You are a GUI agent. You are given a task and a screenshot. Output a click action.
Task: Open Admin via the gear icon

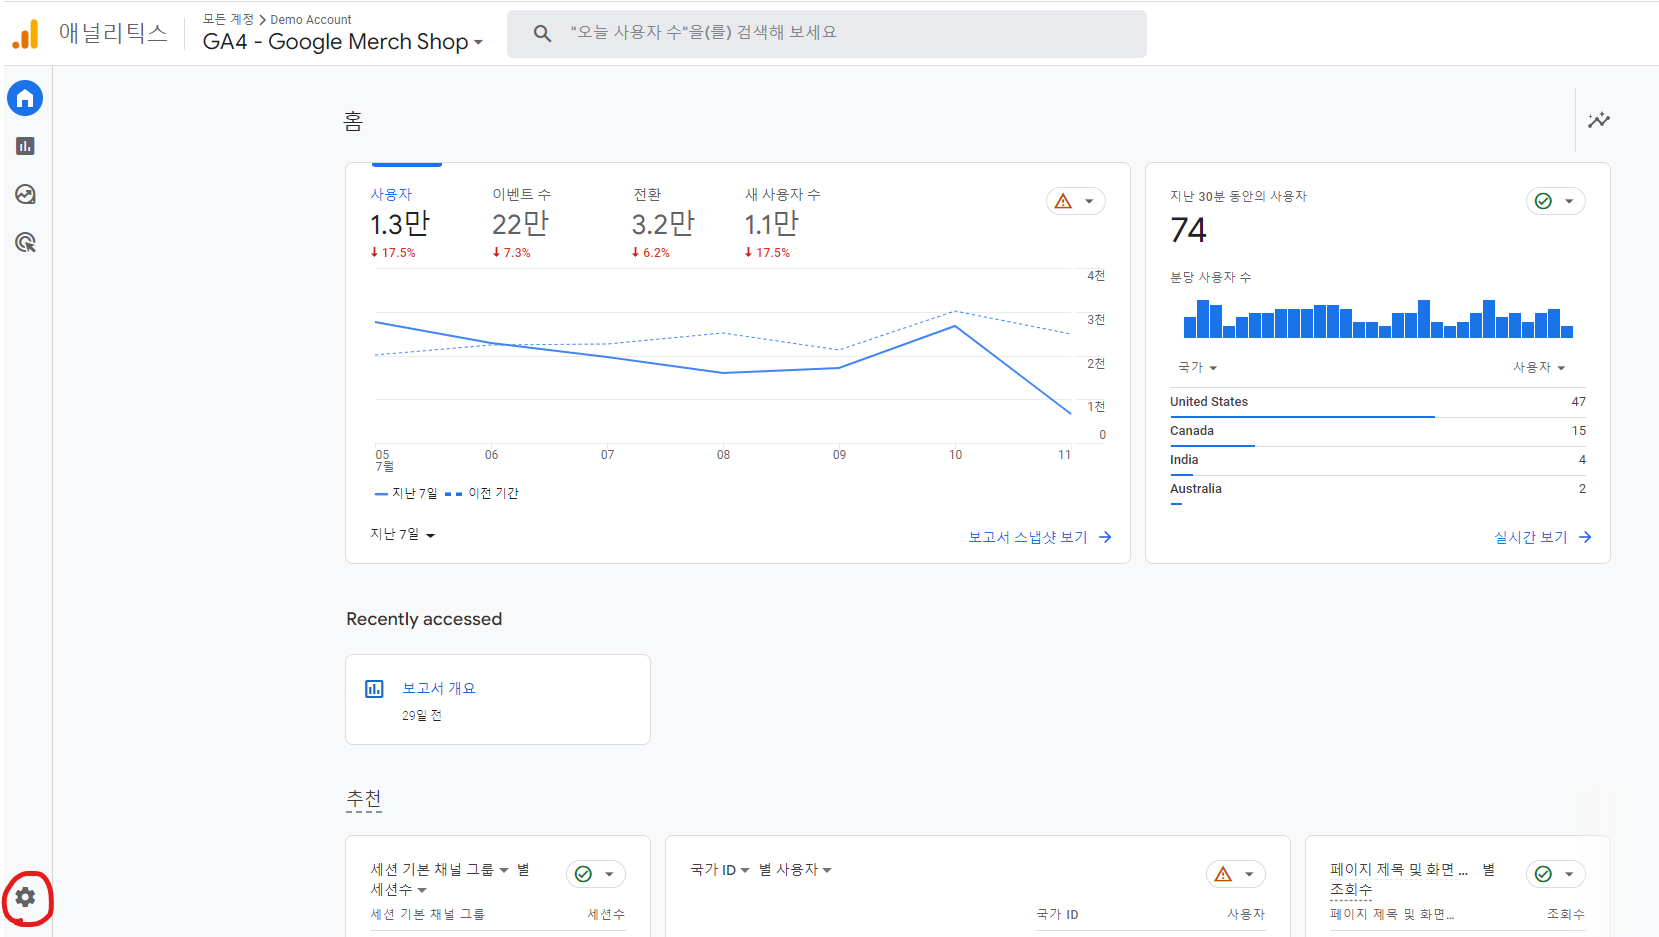[24, 898]
